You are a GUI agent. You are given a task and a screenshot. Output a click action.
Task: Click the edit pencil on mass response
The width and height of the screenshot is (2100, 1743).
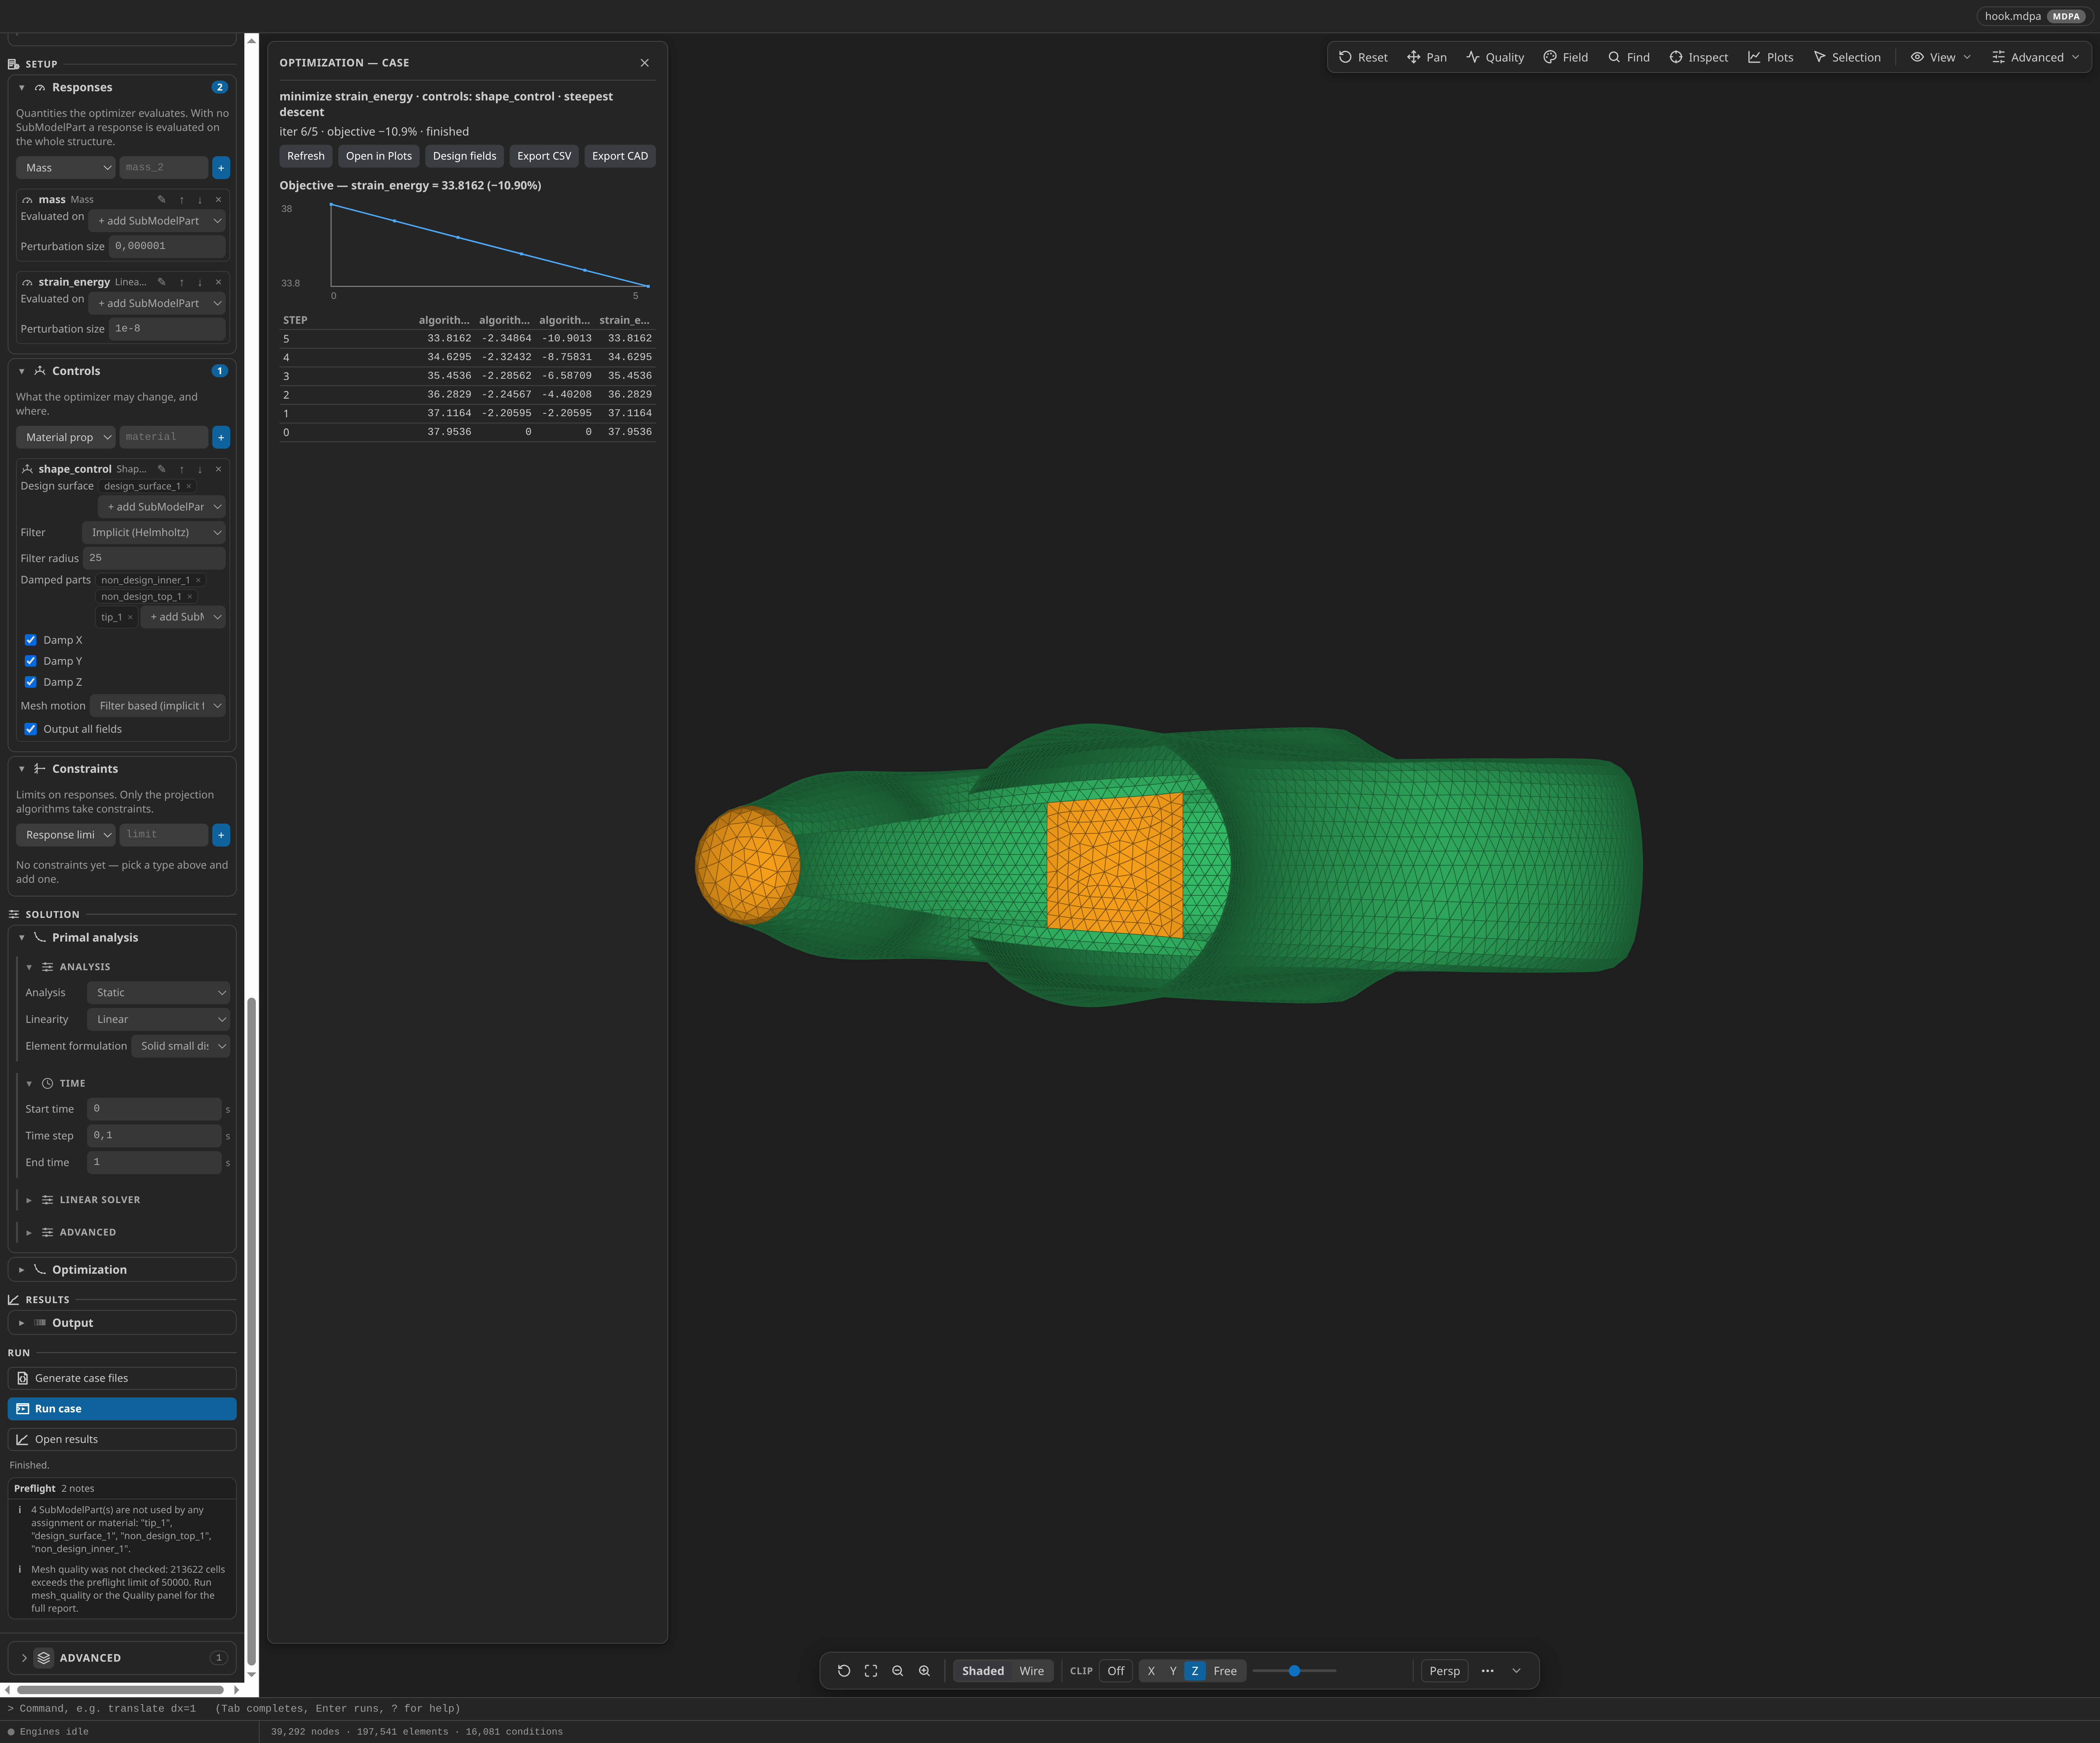click(x=162, y=200)
